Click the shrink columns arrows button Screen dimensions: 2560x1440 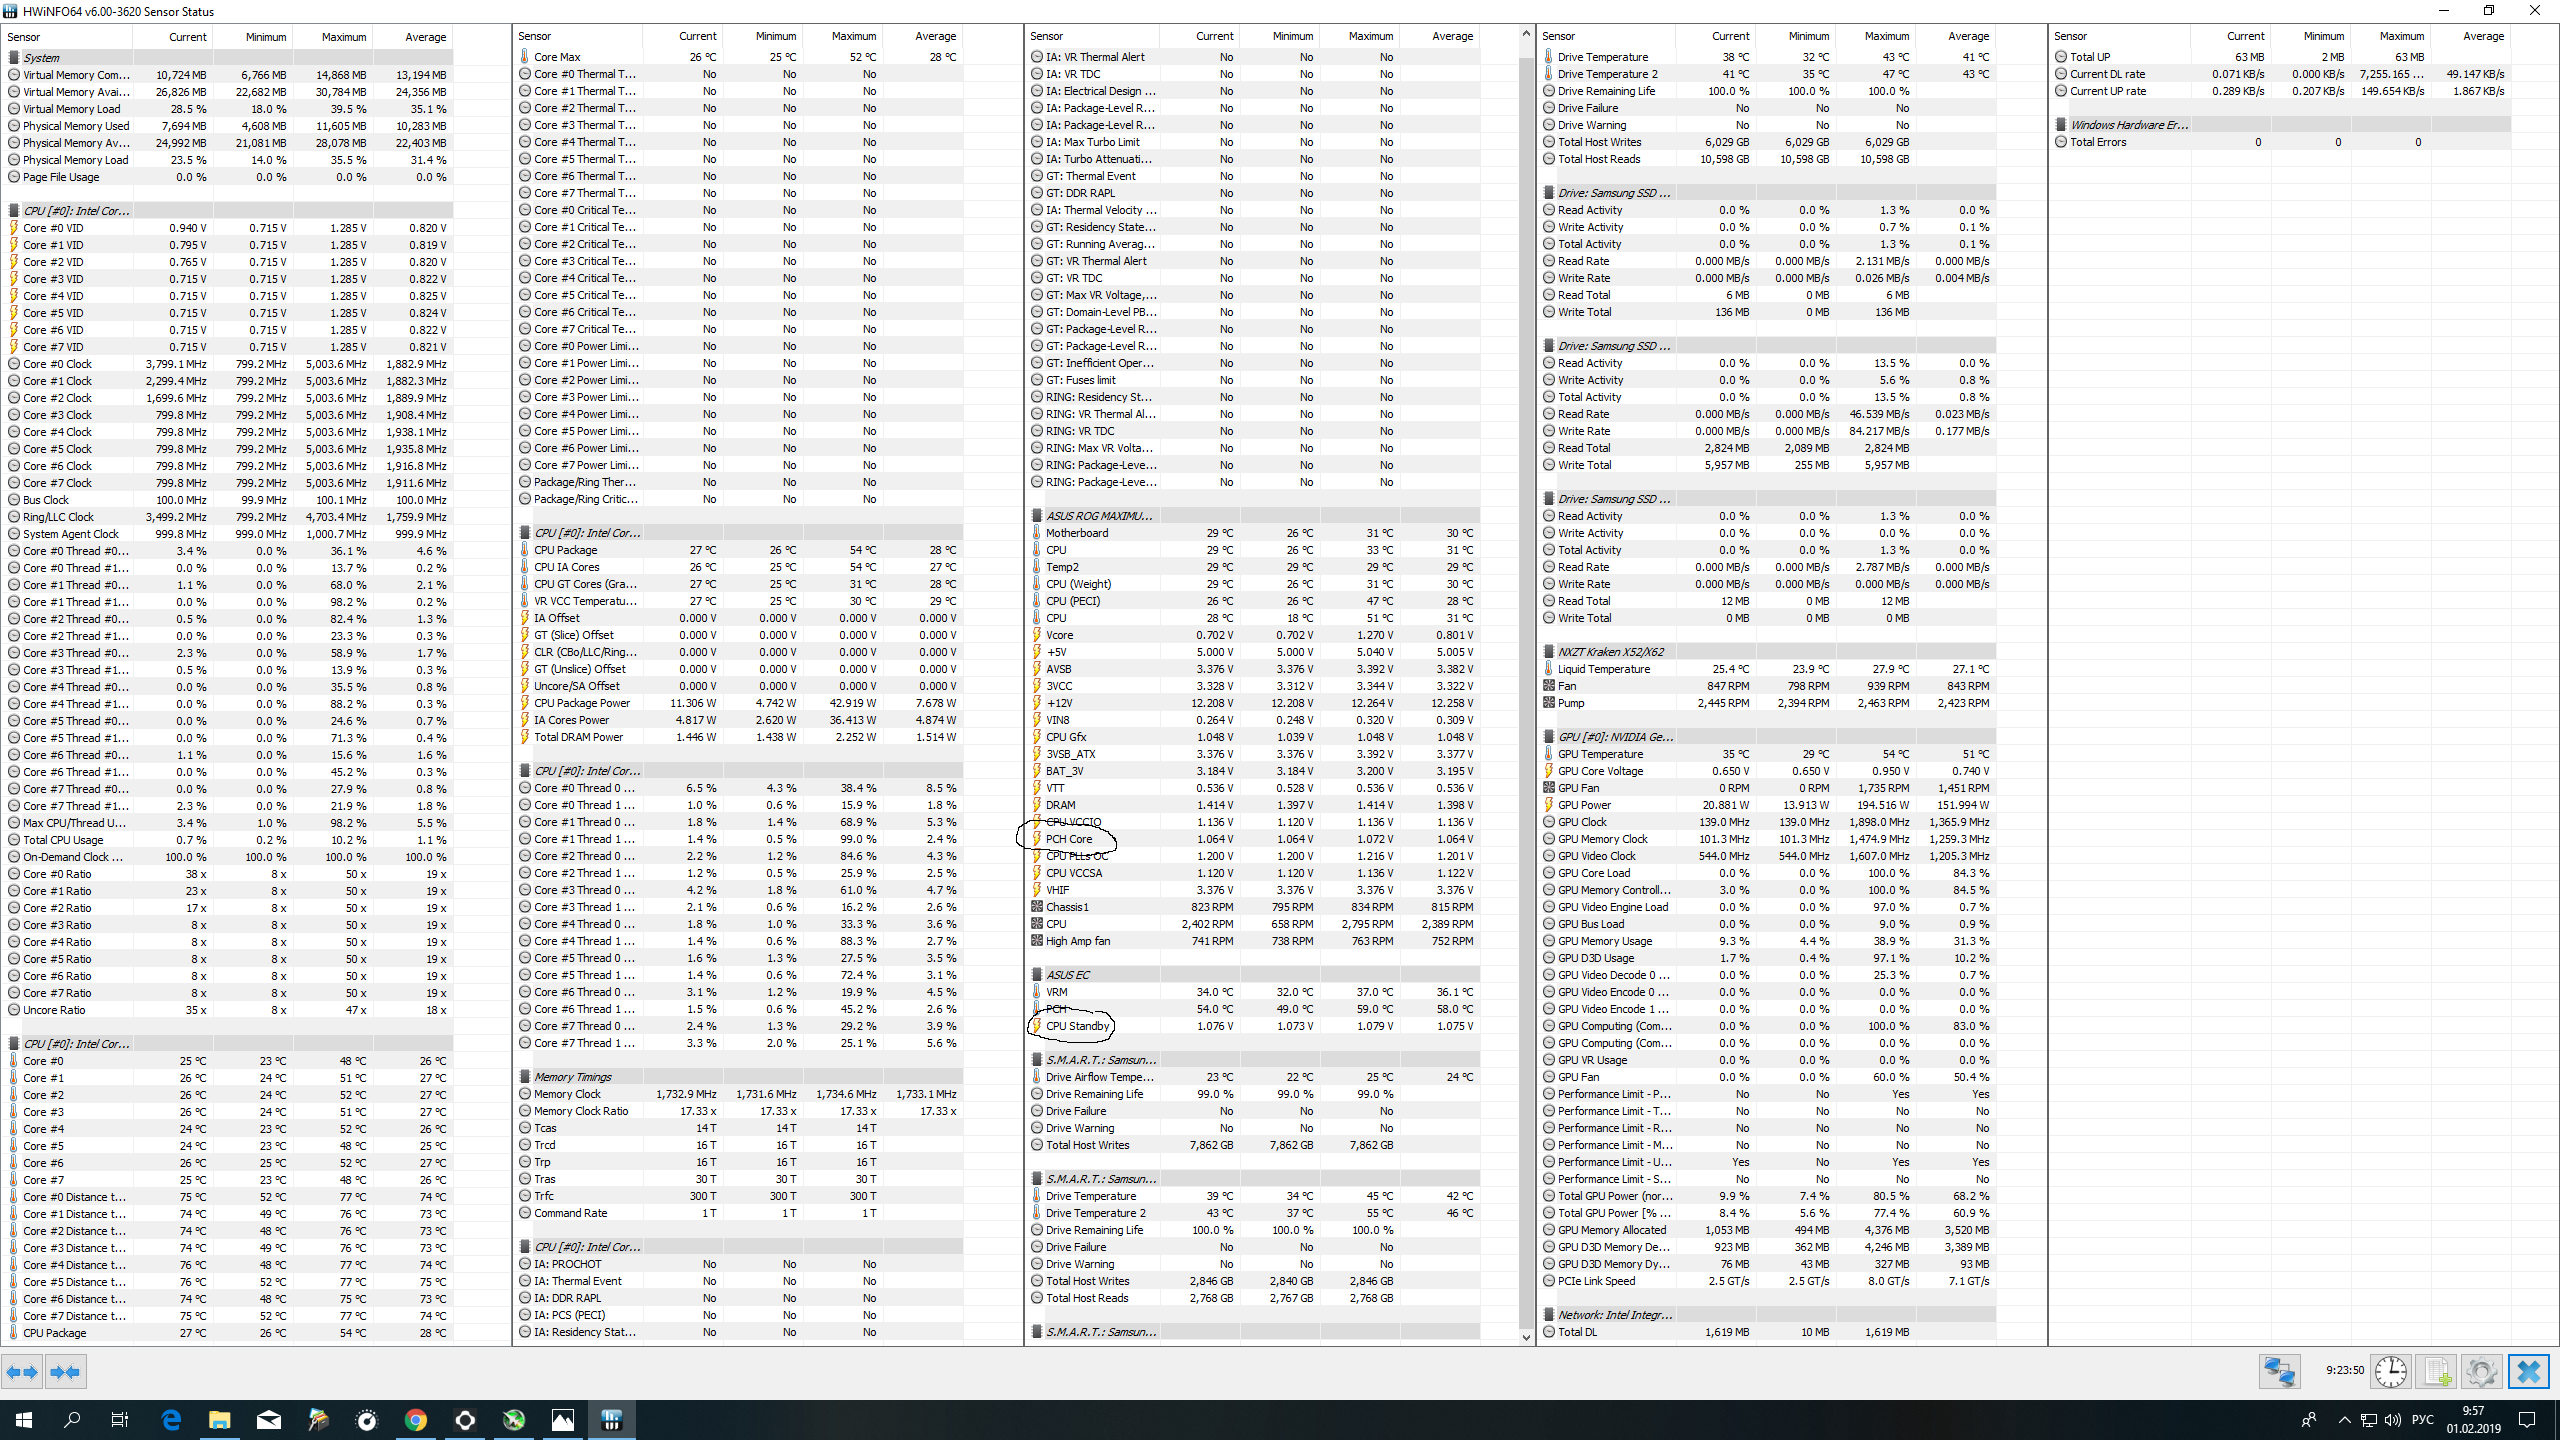coord(65,1372)
